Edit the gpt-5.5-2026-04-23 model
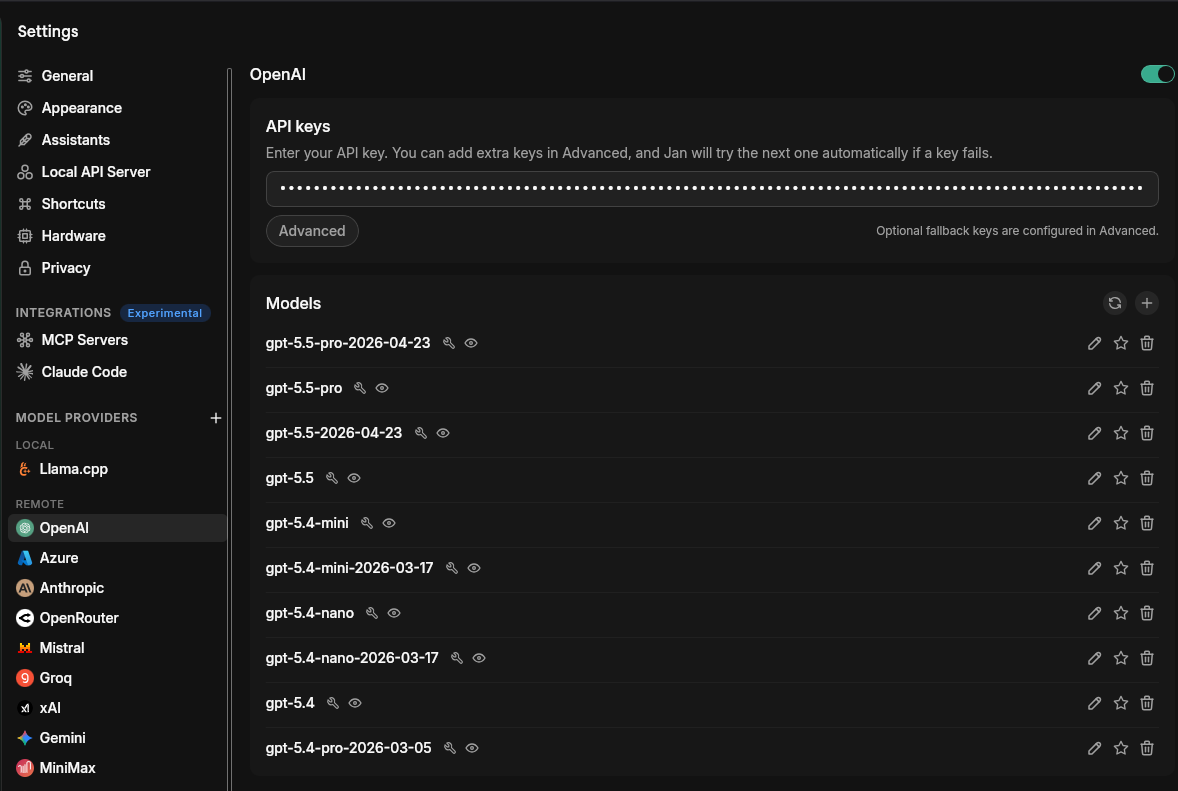1178x791 pixels. (1095, 433)
